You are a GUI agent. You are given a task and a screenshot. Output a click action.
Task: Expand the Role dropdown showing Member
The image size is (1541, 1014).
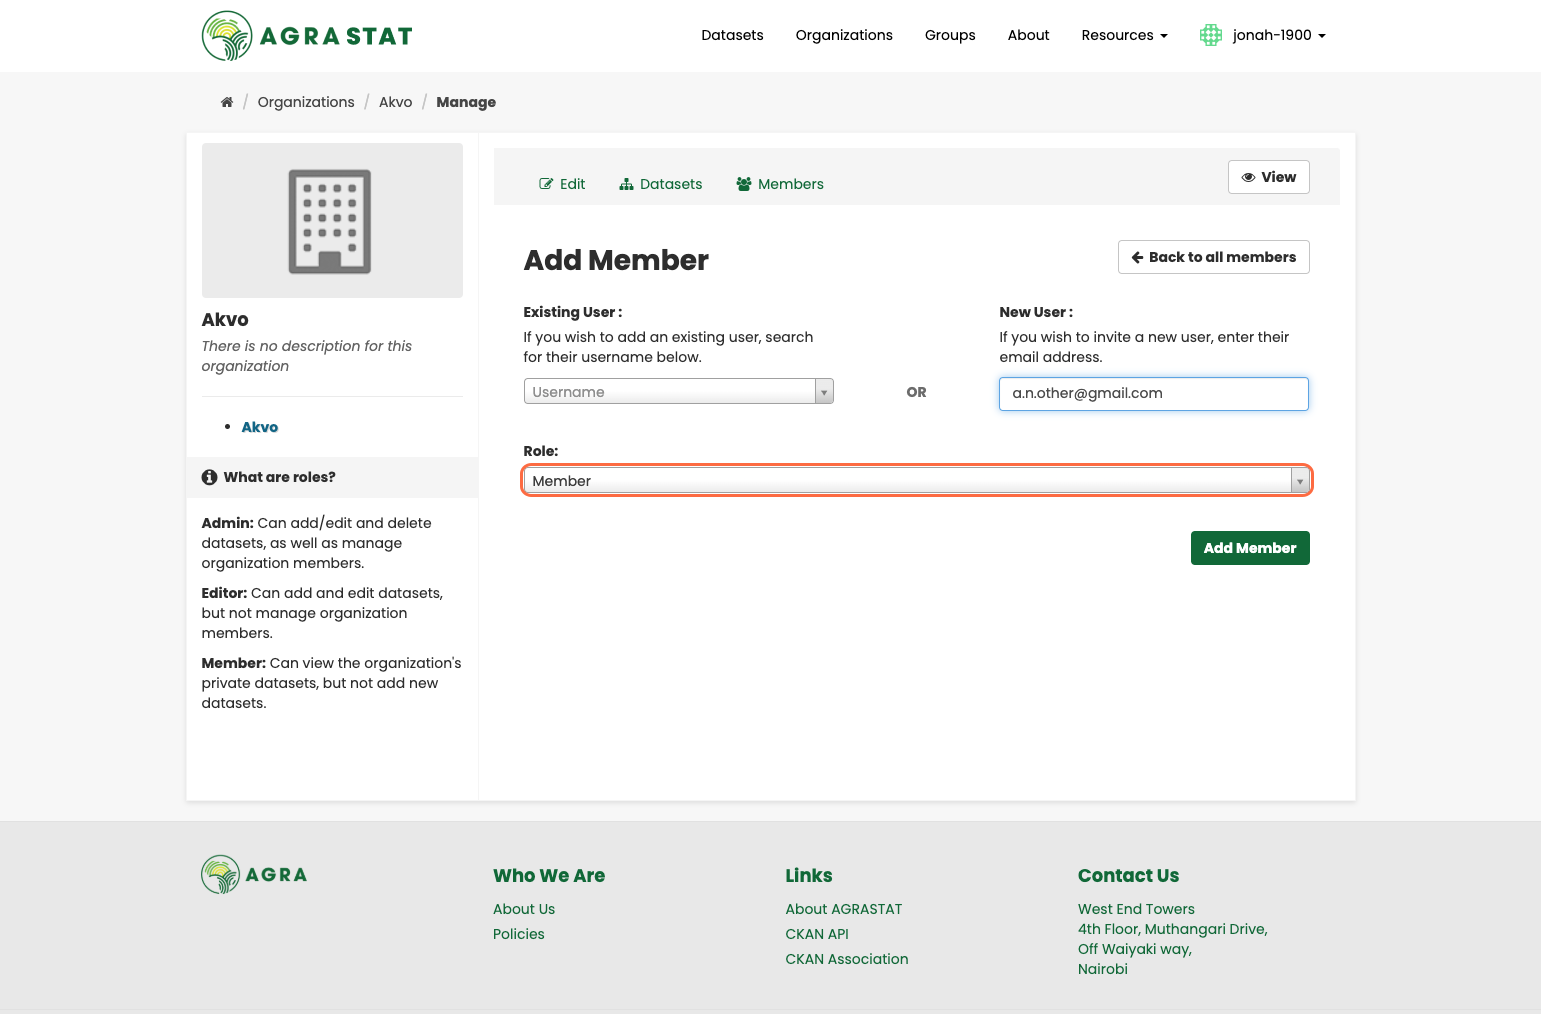[917, 481]
